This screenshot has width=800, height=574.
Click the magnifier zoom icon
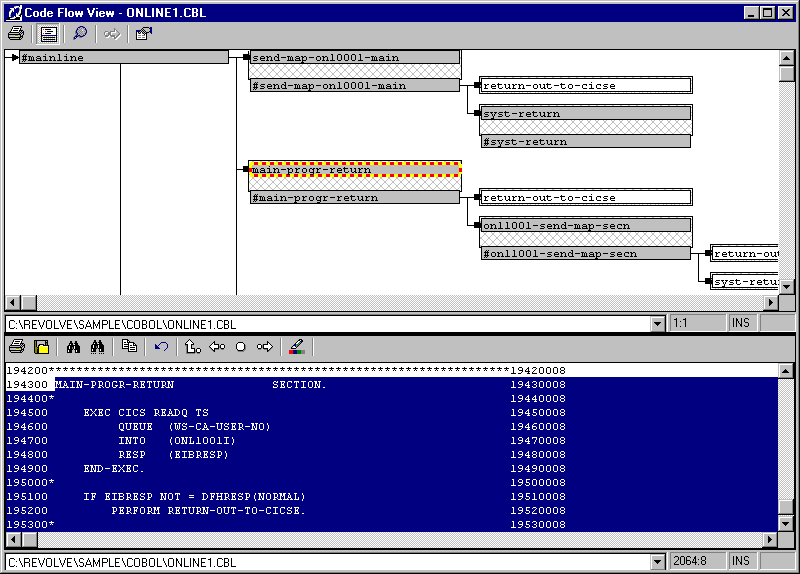tap(80, 34)
